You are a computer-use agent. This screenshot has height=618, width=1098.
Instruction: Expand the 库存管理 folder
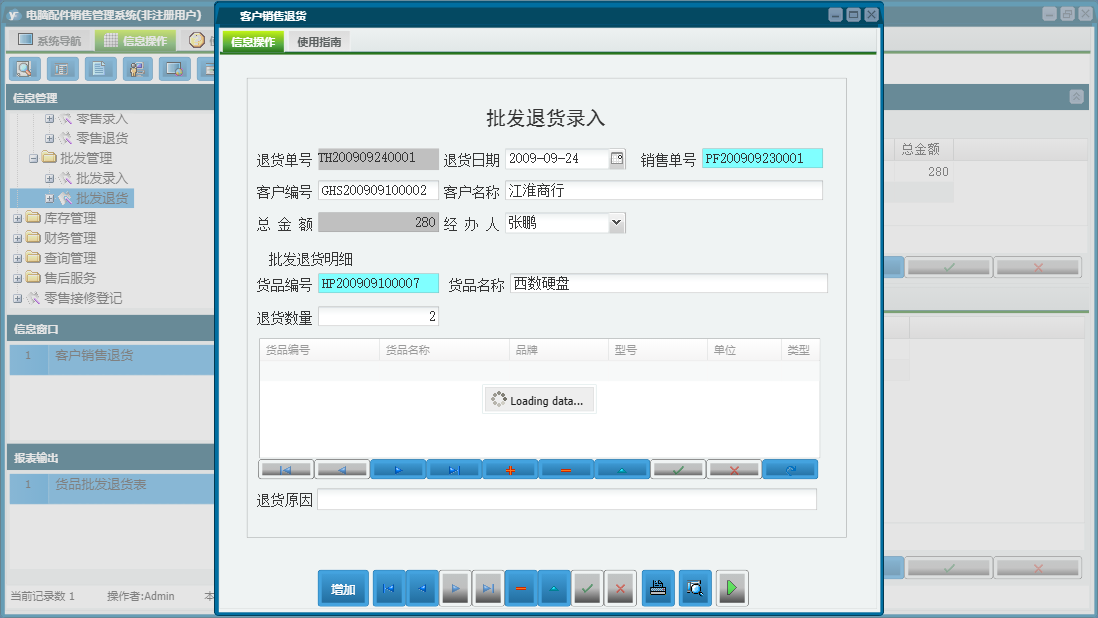click(18, 218)
